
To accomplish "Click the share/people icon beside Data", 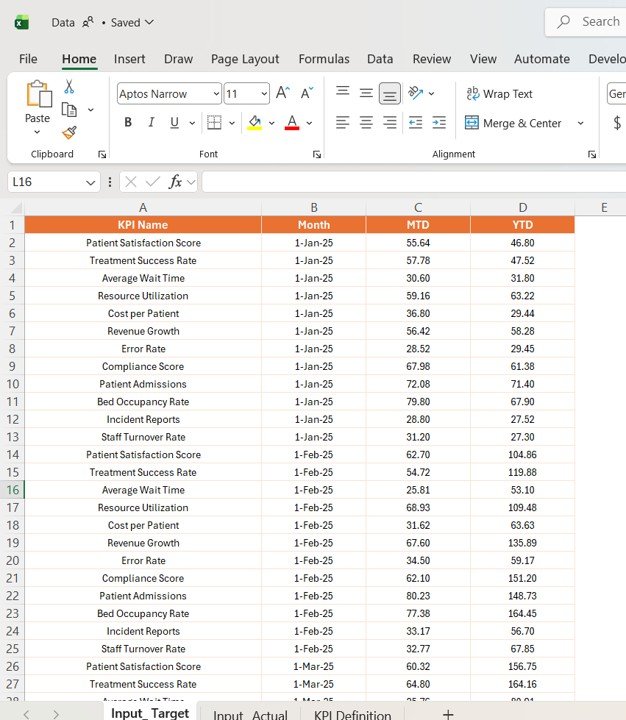I will pos(88,22).
